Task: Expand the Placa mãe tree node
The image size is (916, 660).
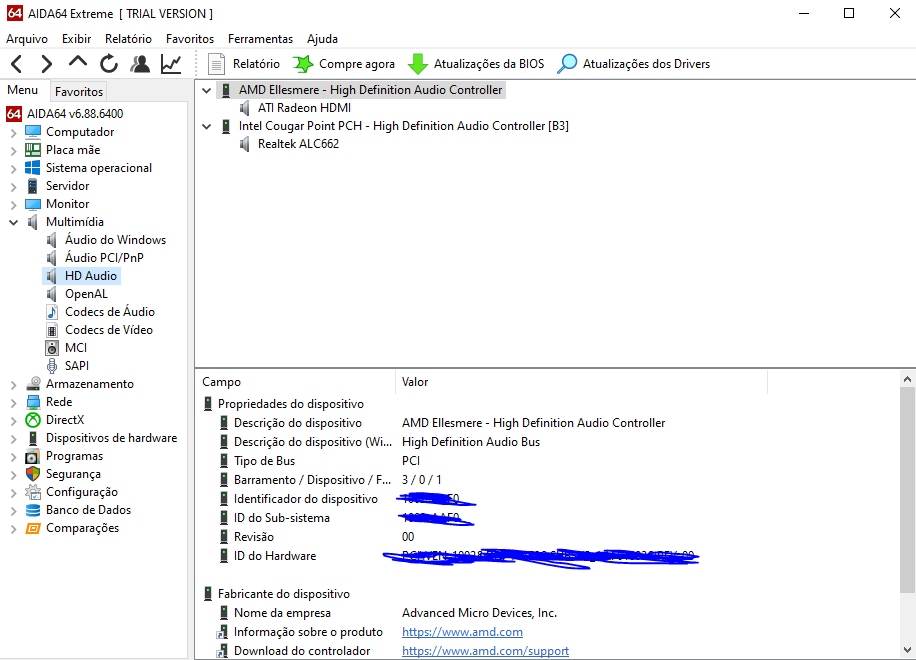Action: (13, 151)
